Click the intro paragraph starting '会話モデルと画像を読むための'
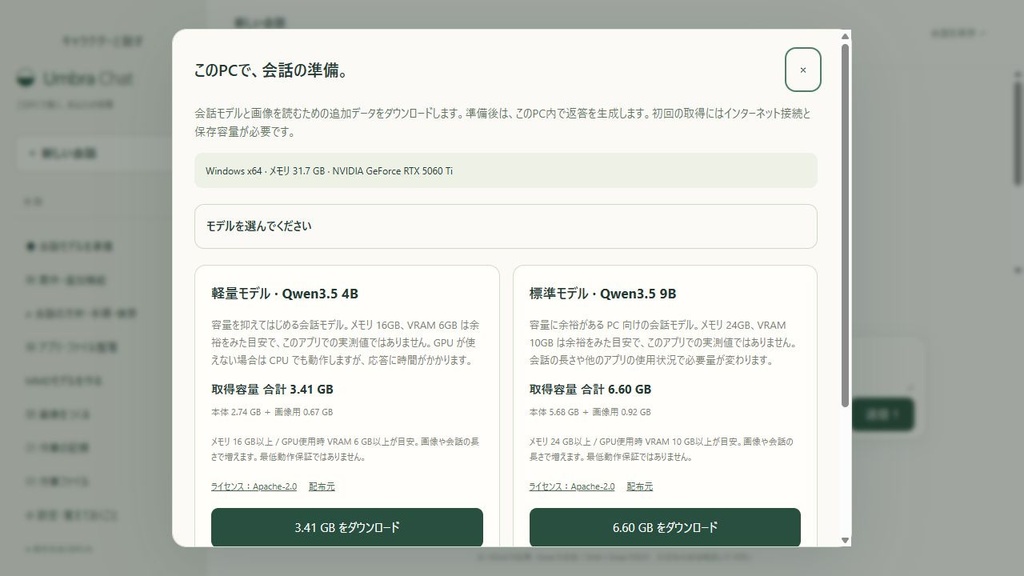The height and width of the screenshot is (576, 1024). click(x=503, y=122)
